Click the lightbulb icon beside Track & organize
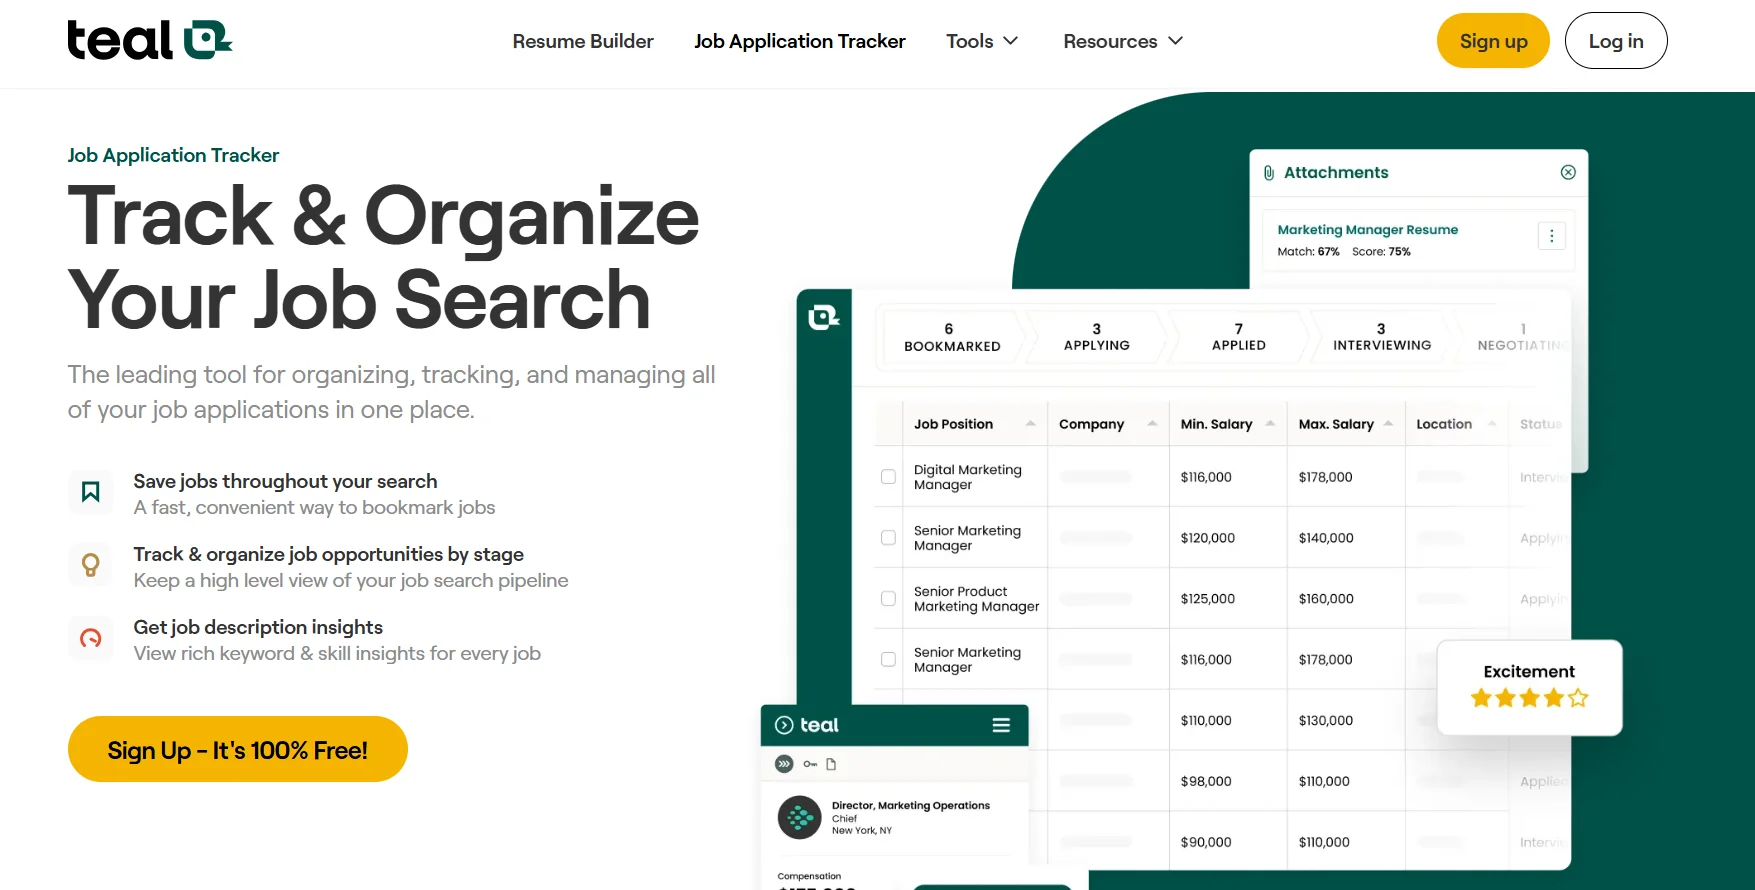 (90, 565)
